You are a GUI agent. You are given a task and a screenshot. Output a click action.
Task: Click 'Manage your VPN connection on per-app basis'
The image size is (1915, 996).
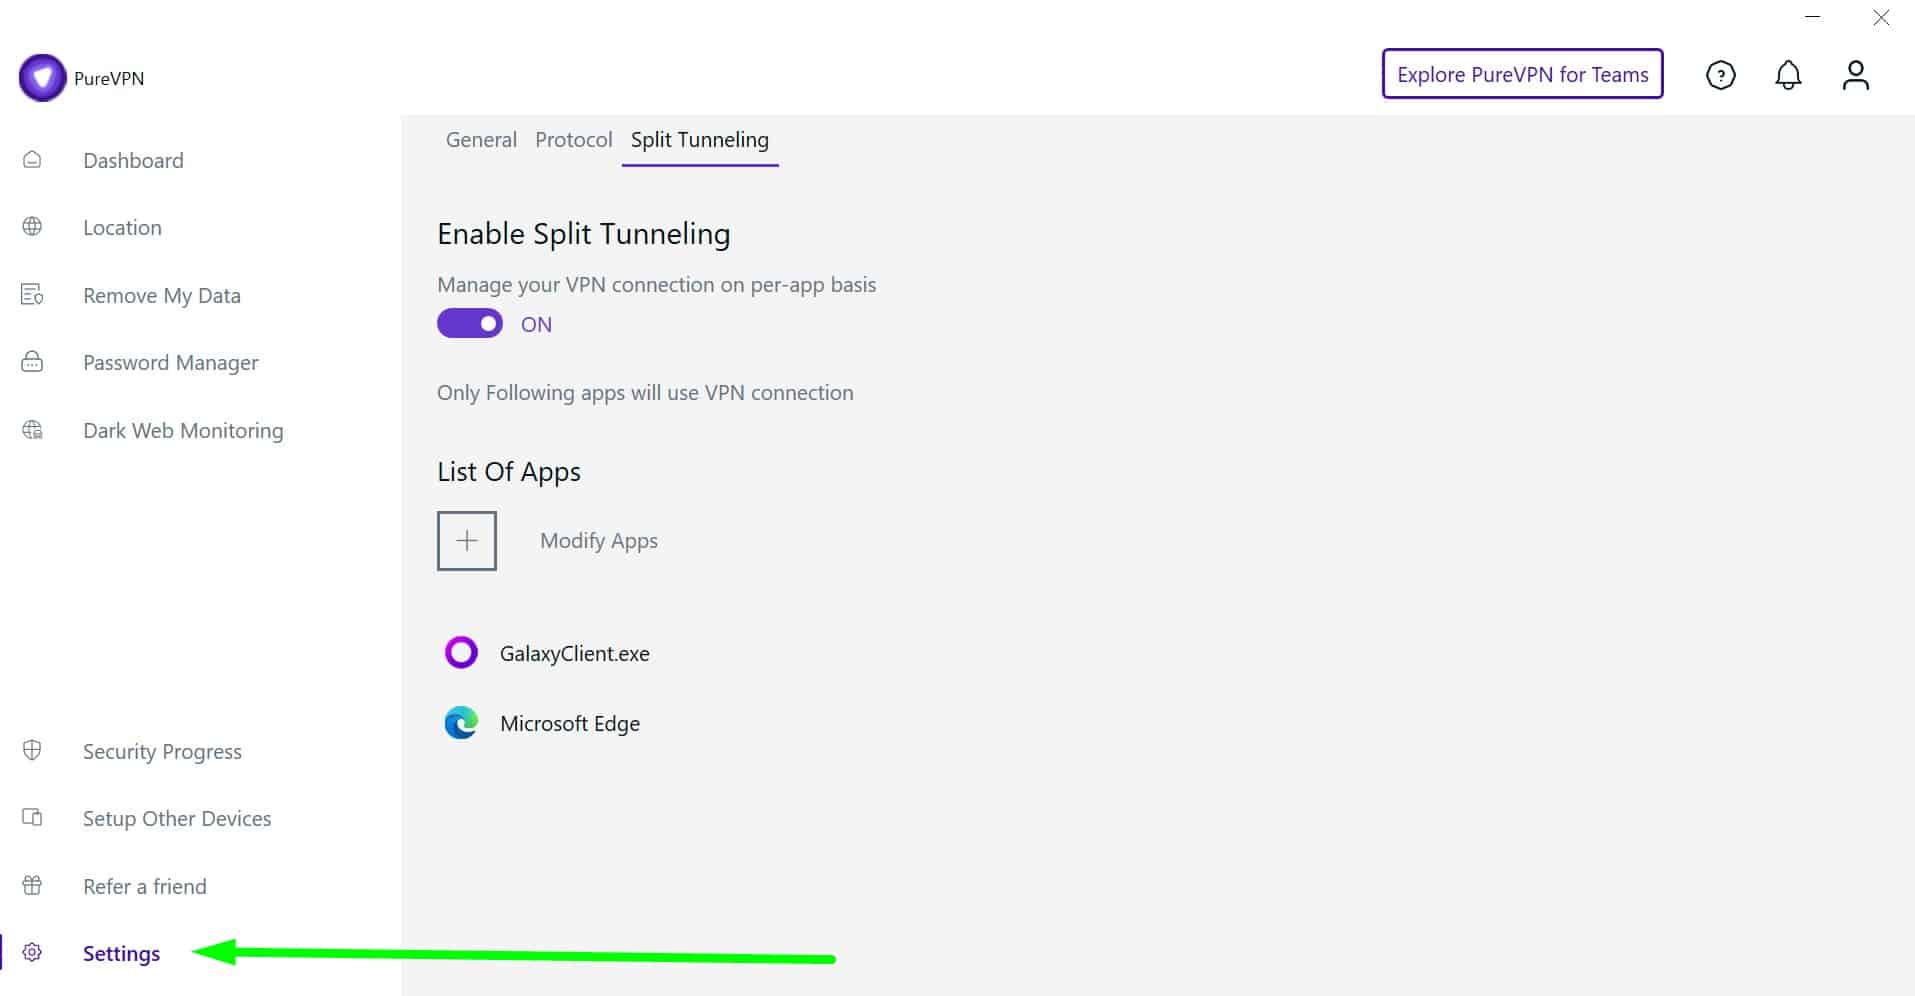click(x=656, y=284)
